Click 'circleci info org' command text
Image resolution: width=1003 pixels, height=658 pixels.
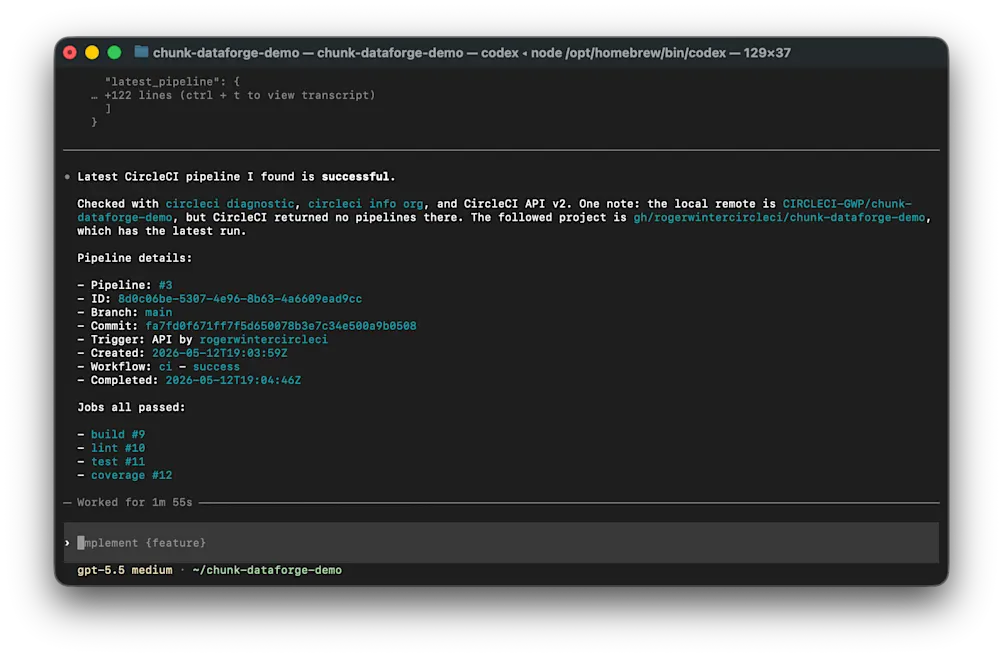[x=365, y=204]
